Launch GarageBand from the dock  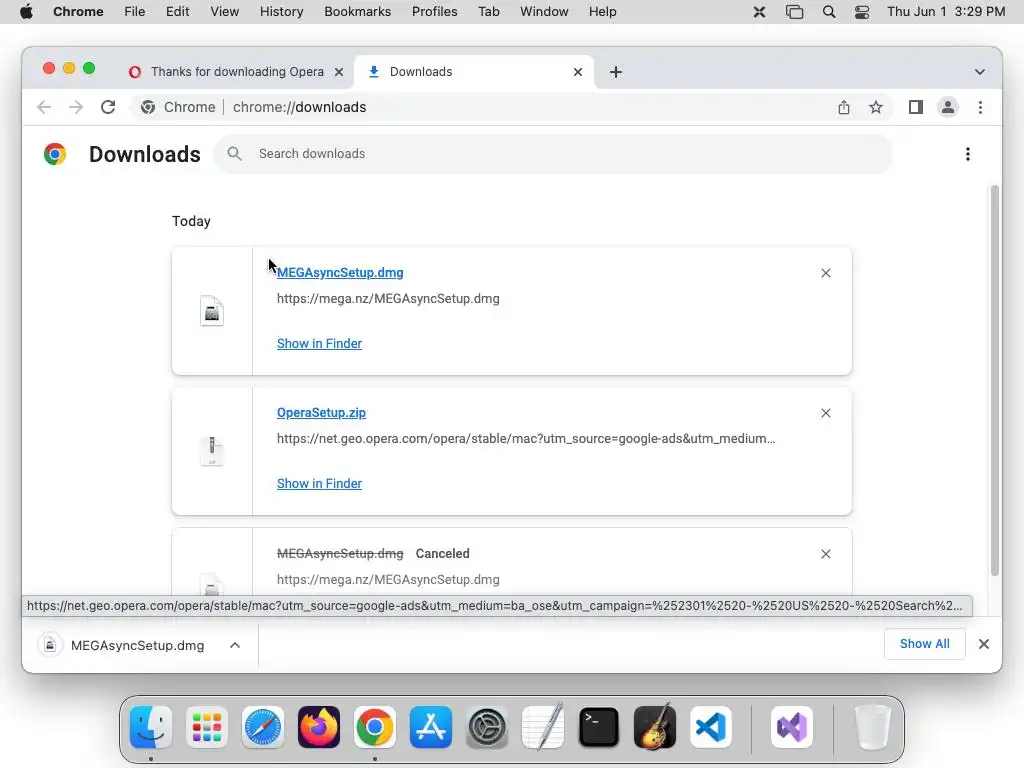(x=655, y=727)
